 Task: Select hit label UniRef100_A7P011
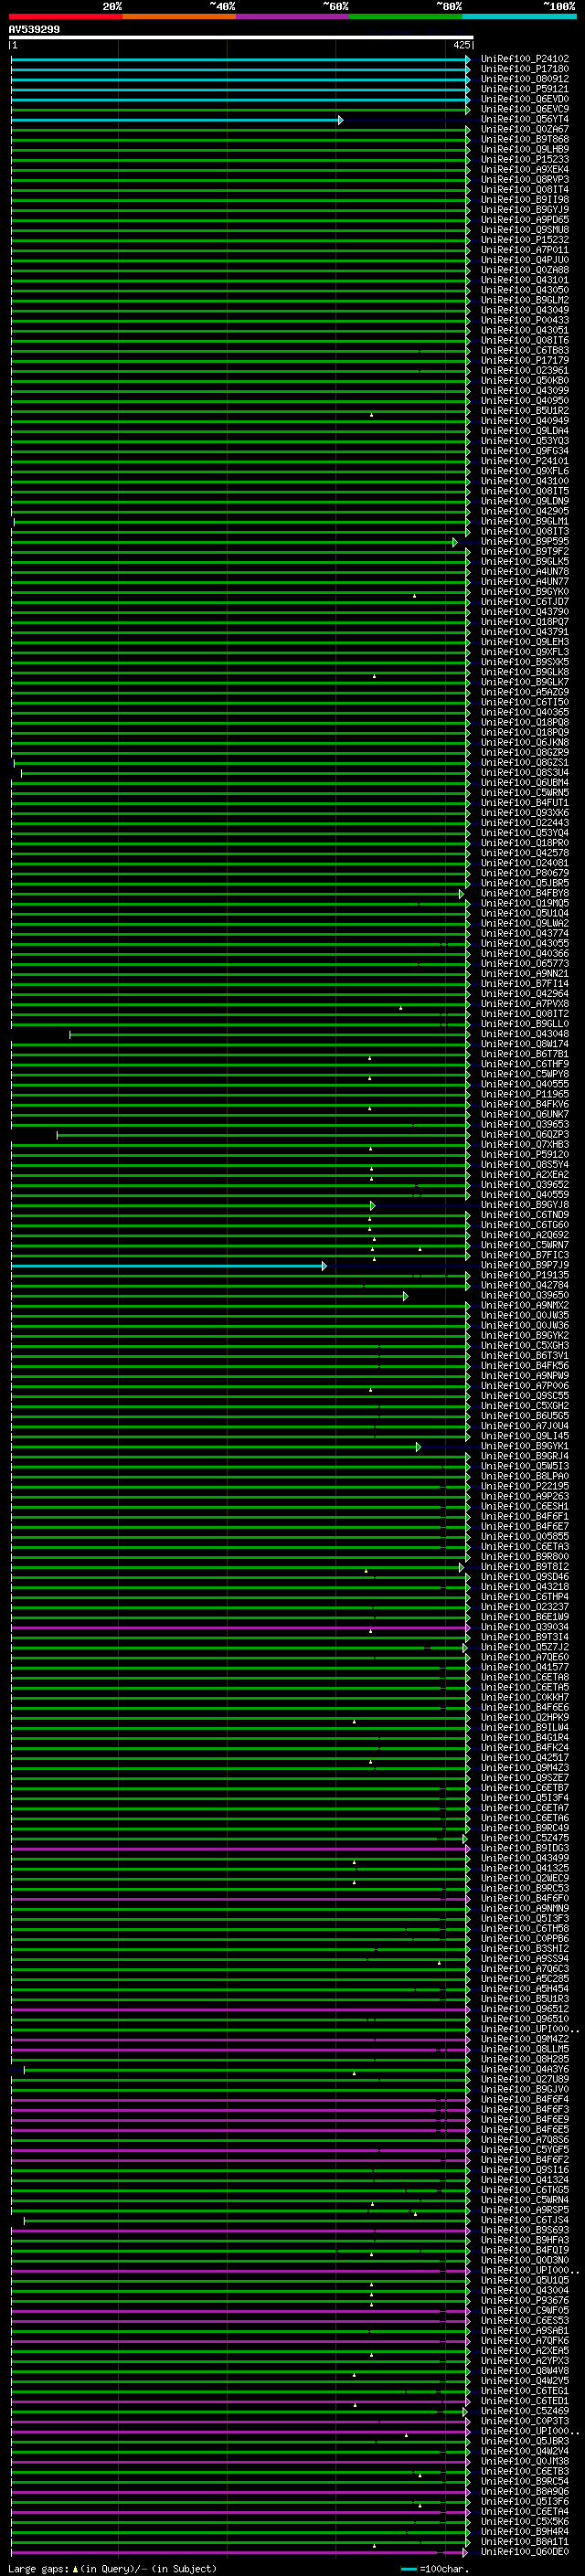point(524,250)
